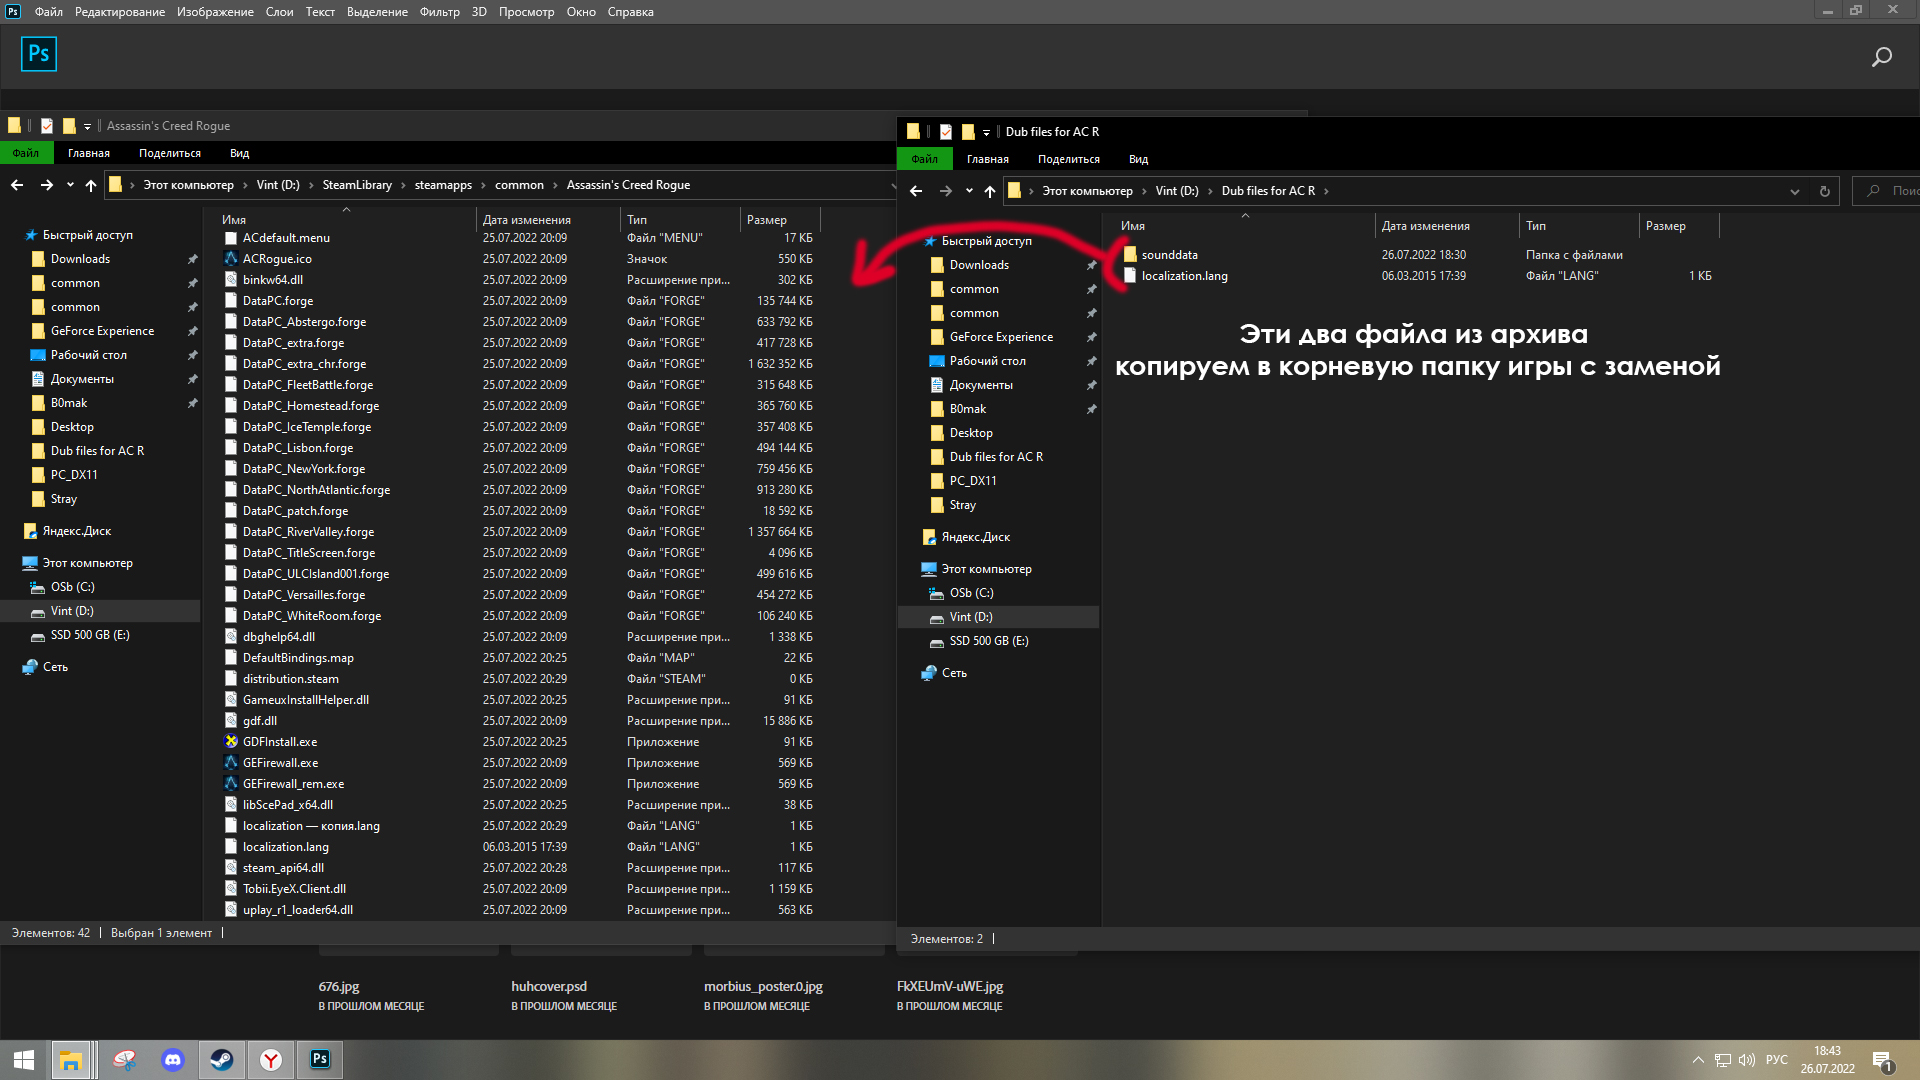Click the back arrow in the right Explorer

pyautogui.click(x=916, y=191)
